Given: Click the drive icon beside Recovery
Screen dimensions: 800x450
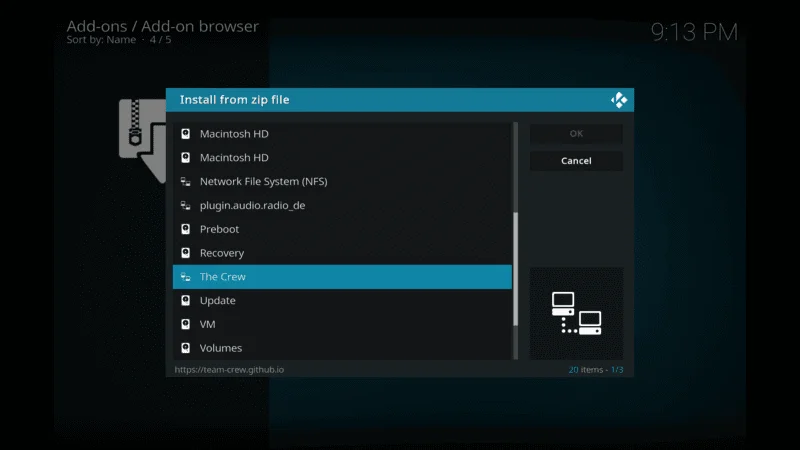Looking at the screenshot, I should coord(186,253).
